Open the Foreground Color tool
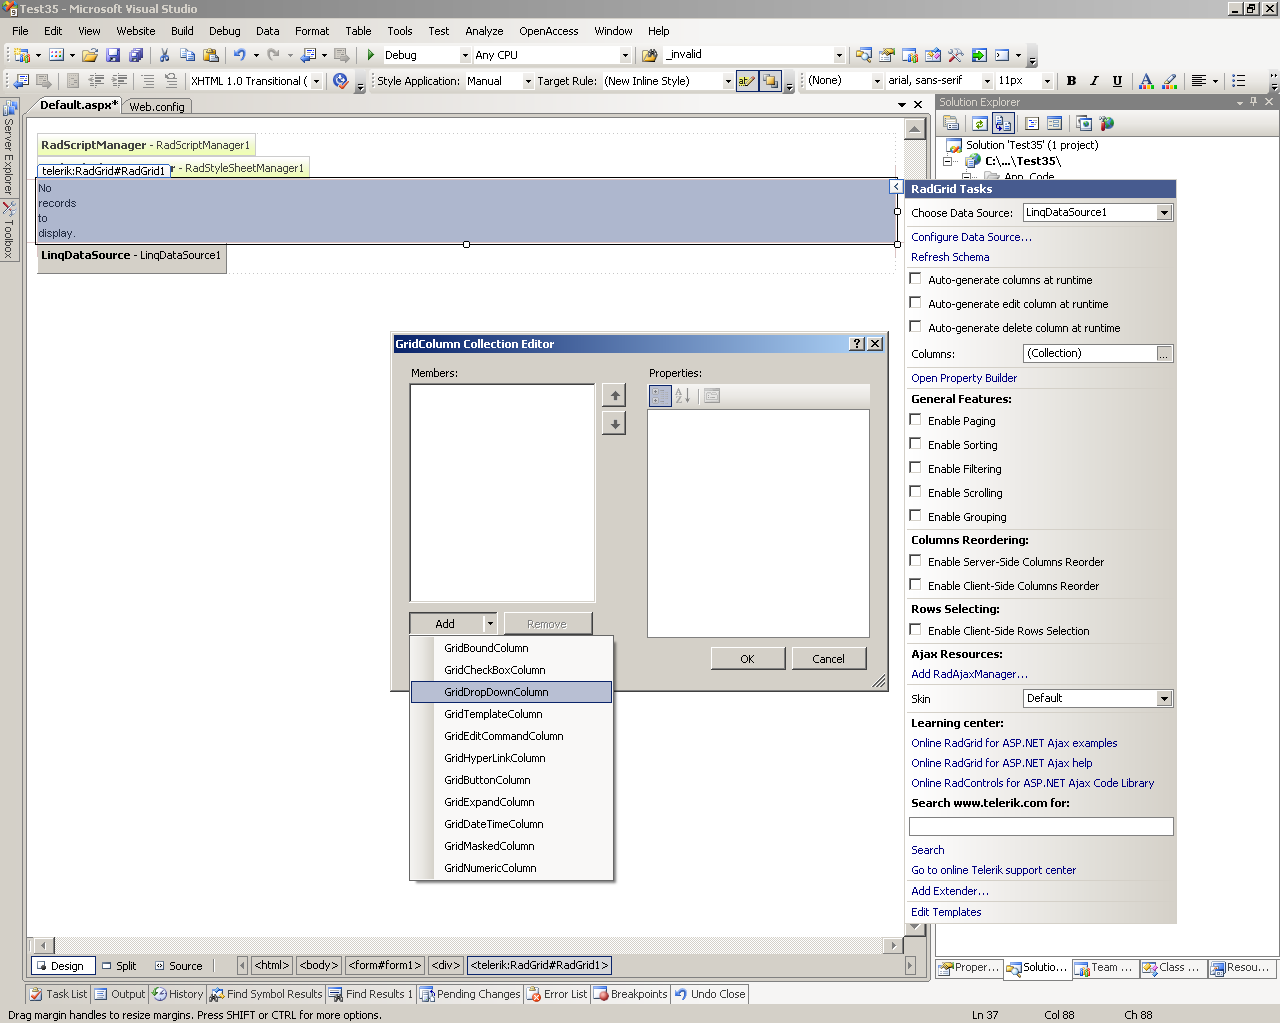Screen dimensions: 1280x1024 pyautogui.click(x=1146, y=81)
